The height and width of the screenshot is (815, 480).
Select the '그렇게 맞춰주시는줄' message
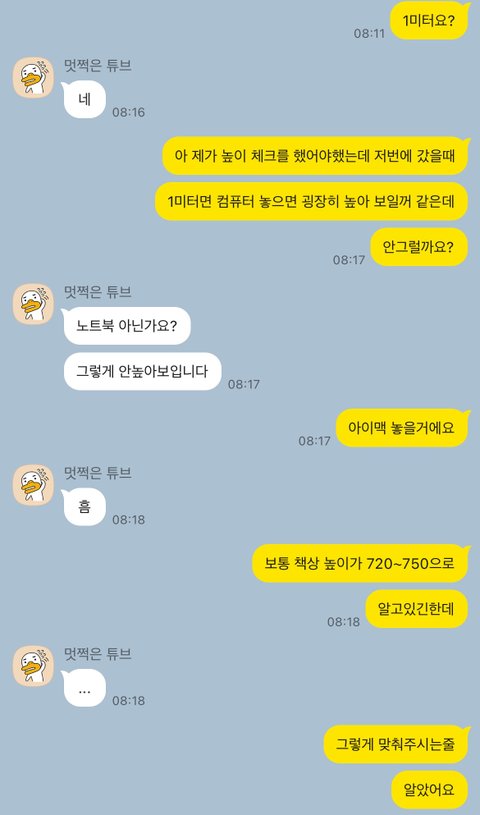click(396, 744)
